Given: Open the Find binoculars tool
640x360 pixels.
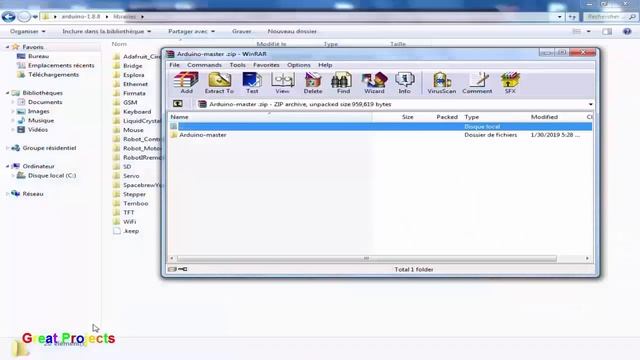Looking at the screenshot, I should [x=343, y=82].
